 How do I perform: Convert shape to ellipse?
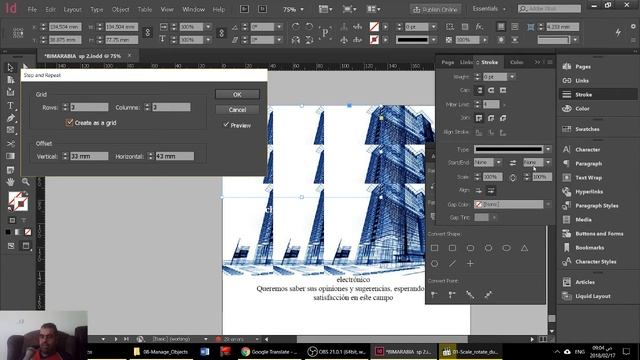(x=507, y=248)
